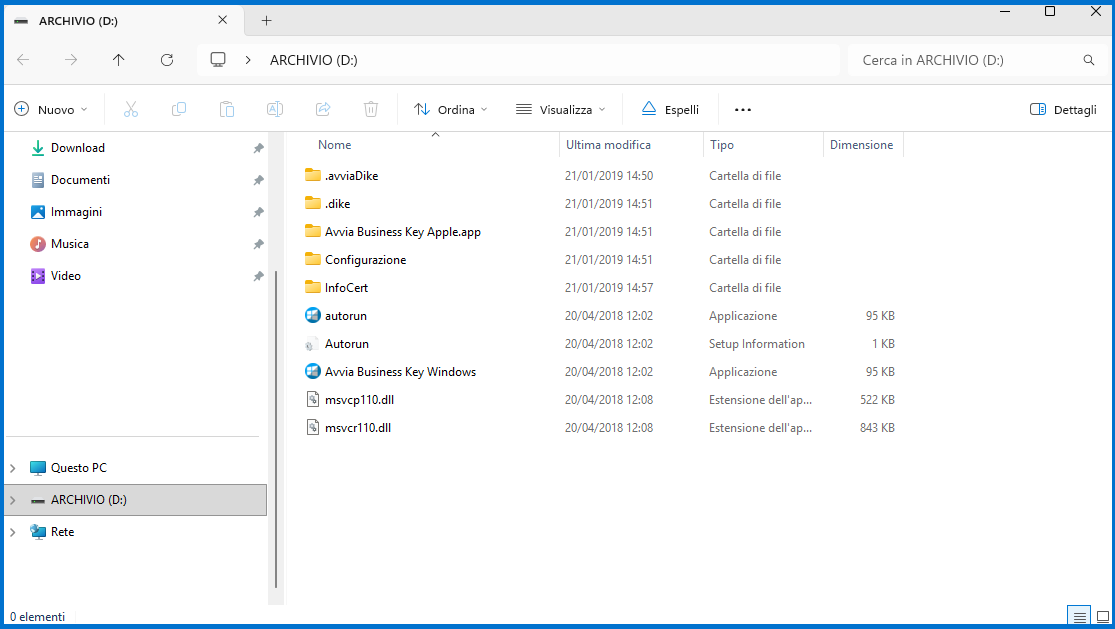Open the Ordina sort dropdown
Screen dimensions: 1115x629
coord(451,109)
